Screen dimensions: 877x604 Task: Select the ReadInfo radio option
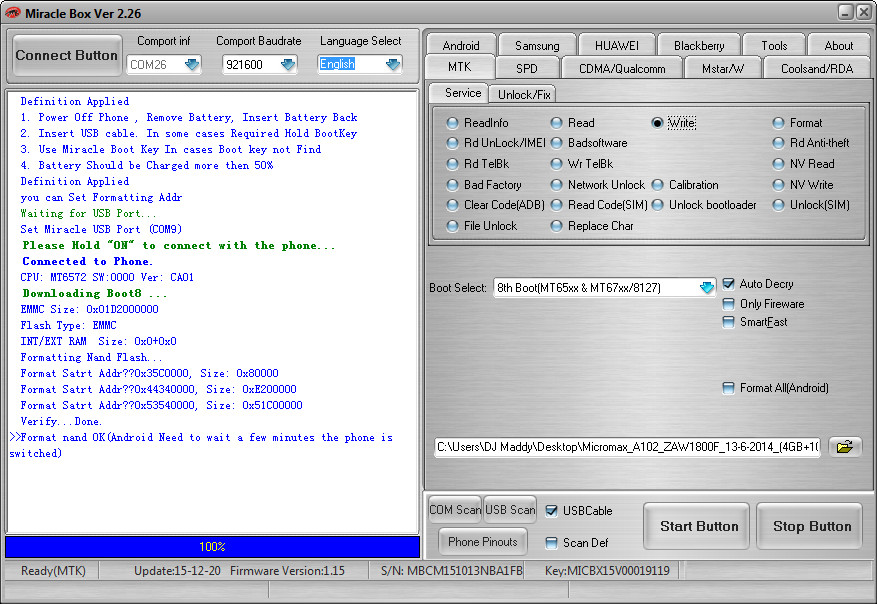point(452,123)
